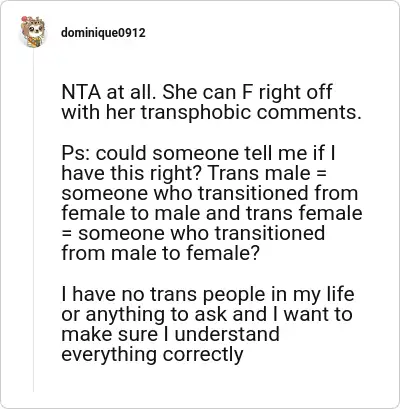Click the word 'NTA' in the comment

pos(81,92)
